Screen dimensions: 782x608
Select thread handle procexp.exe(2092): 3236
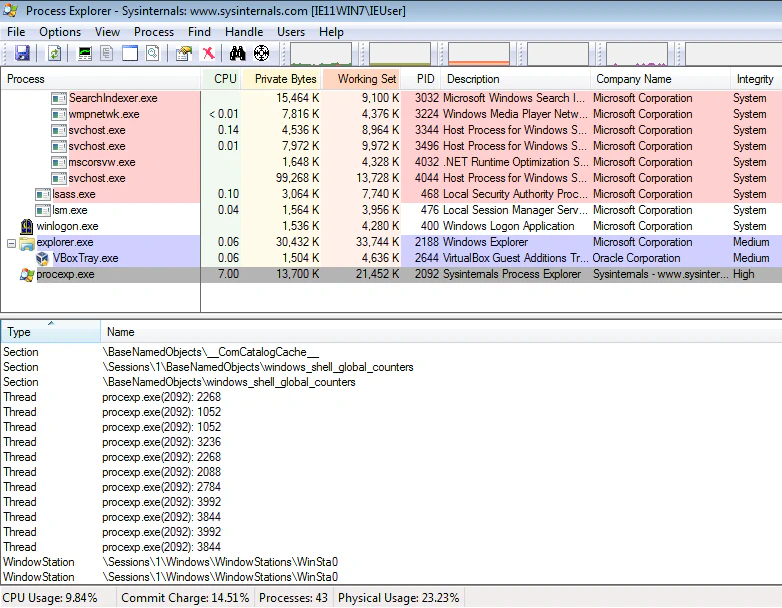pos(391,442)
